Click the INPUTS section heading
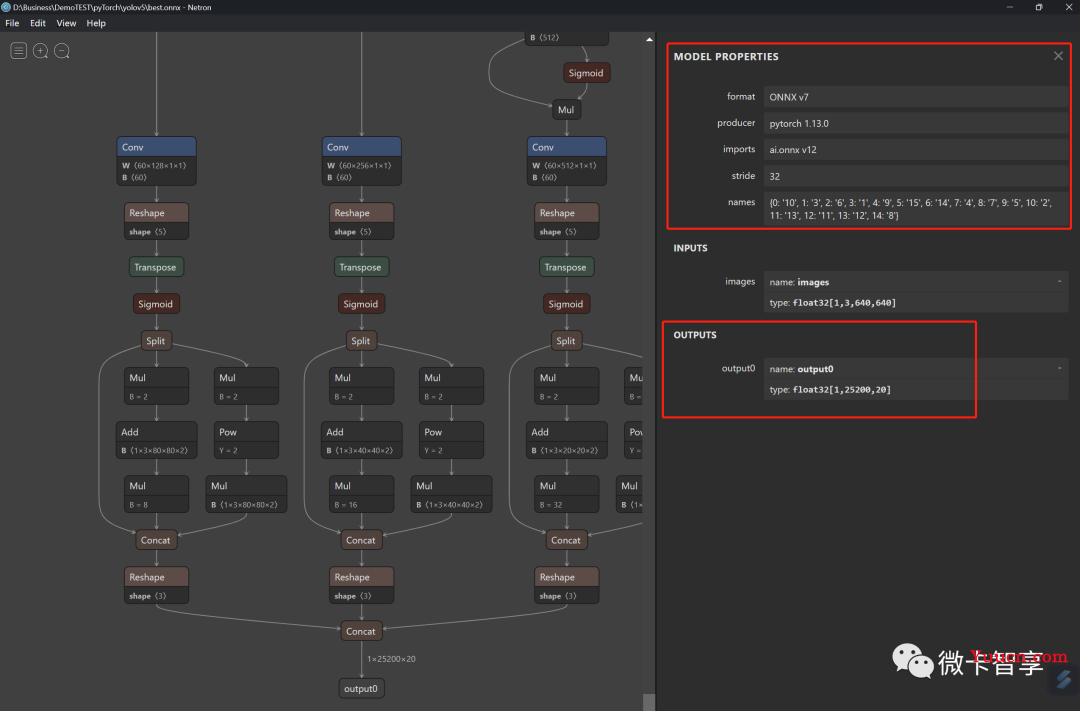1080x711 pixels. coord(690,248)
